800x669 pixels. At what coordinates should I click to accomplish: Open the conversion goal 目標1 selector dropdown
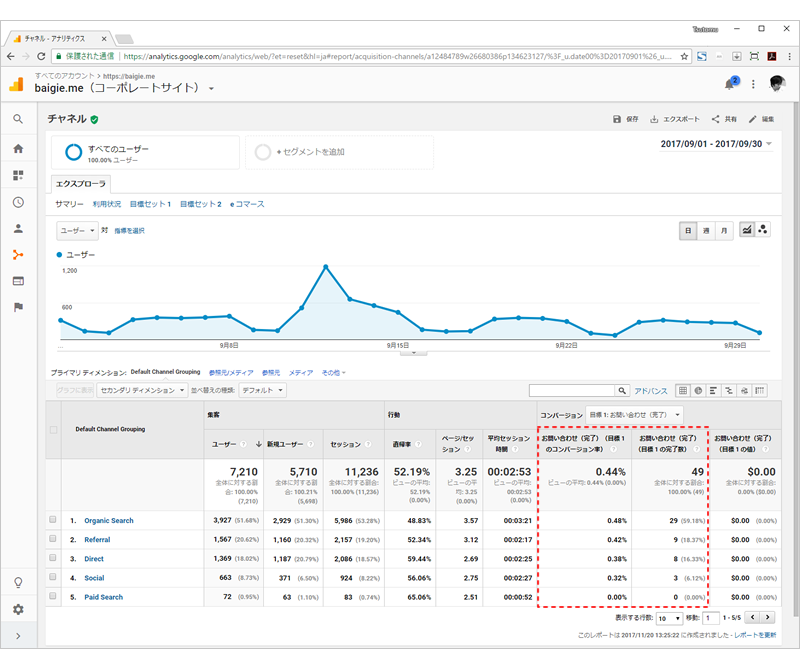pos(634,415)
